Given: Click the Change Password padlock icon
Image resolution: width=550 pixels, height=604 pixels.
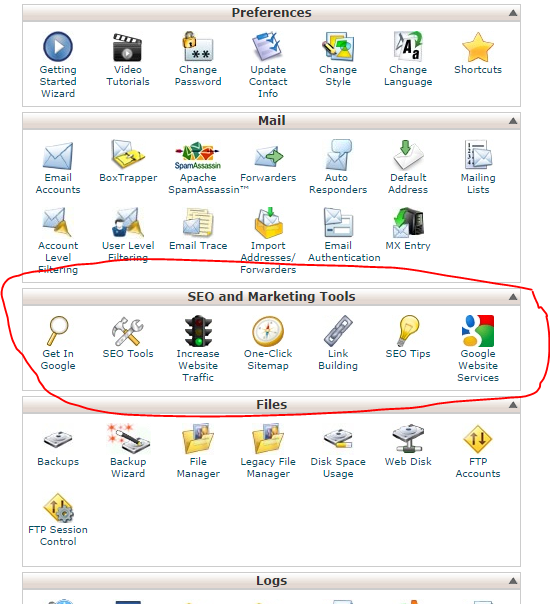Looking at the screenshot, I should [198, 47].
